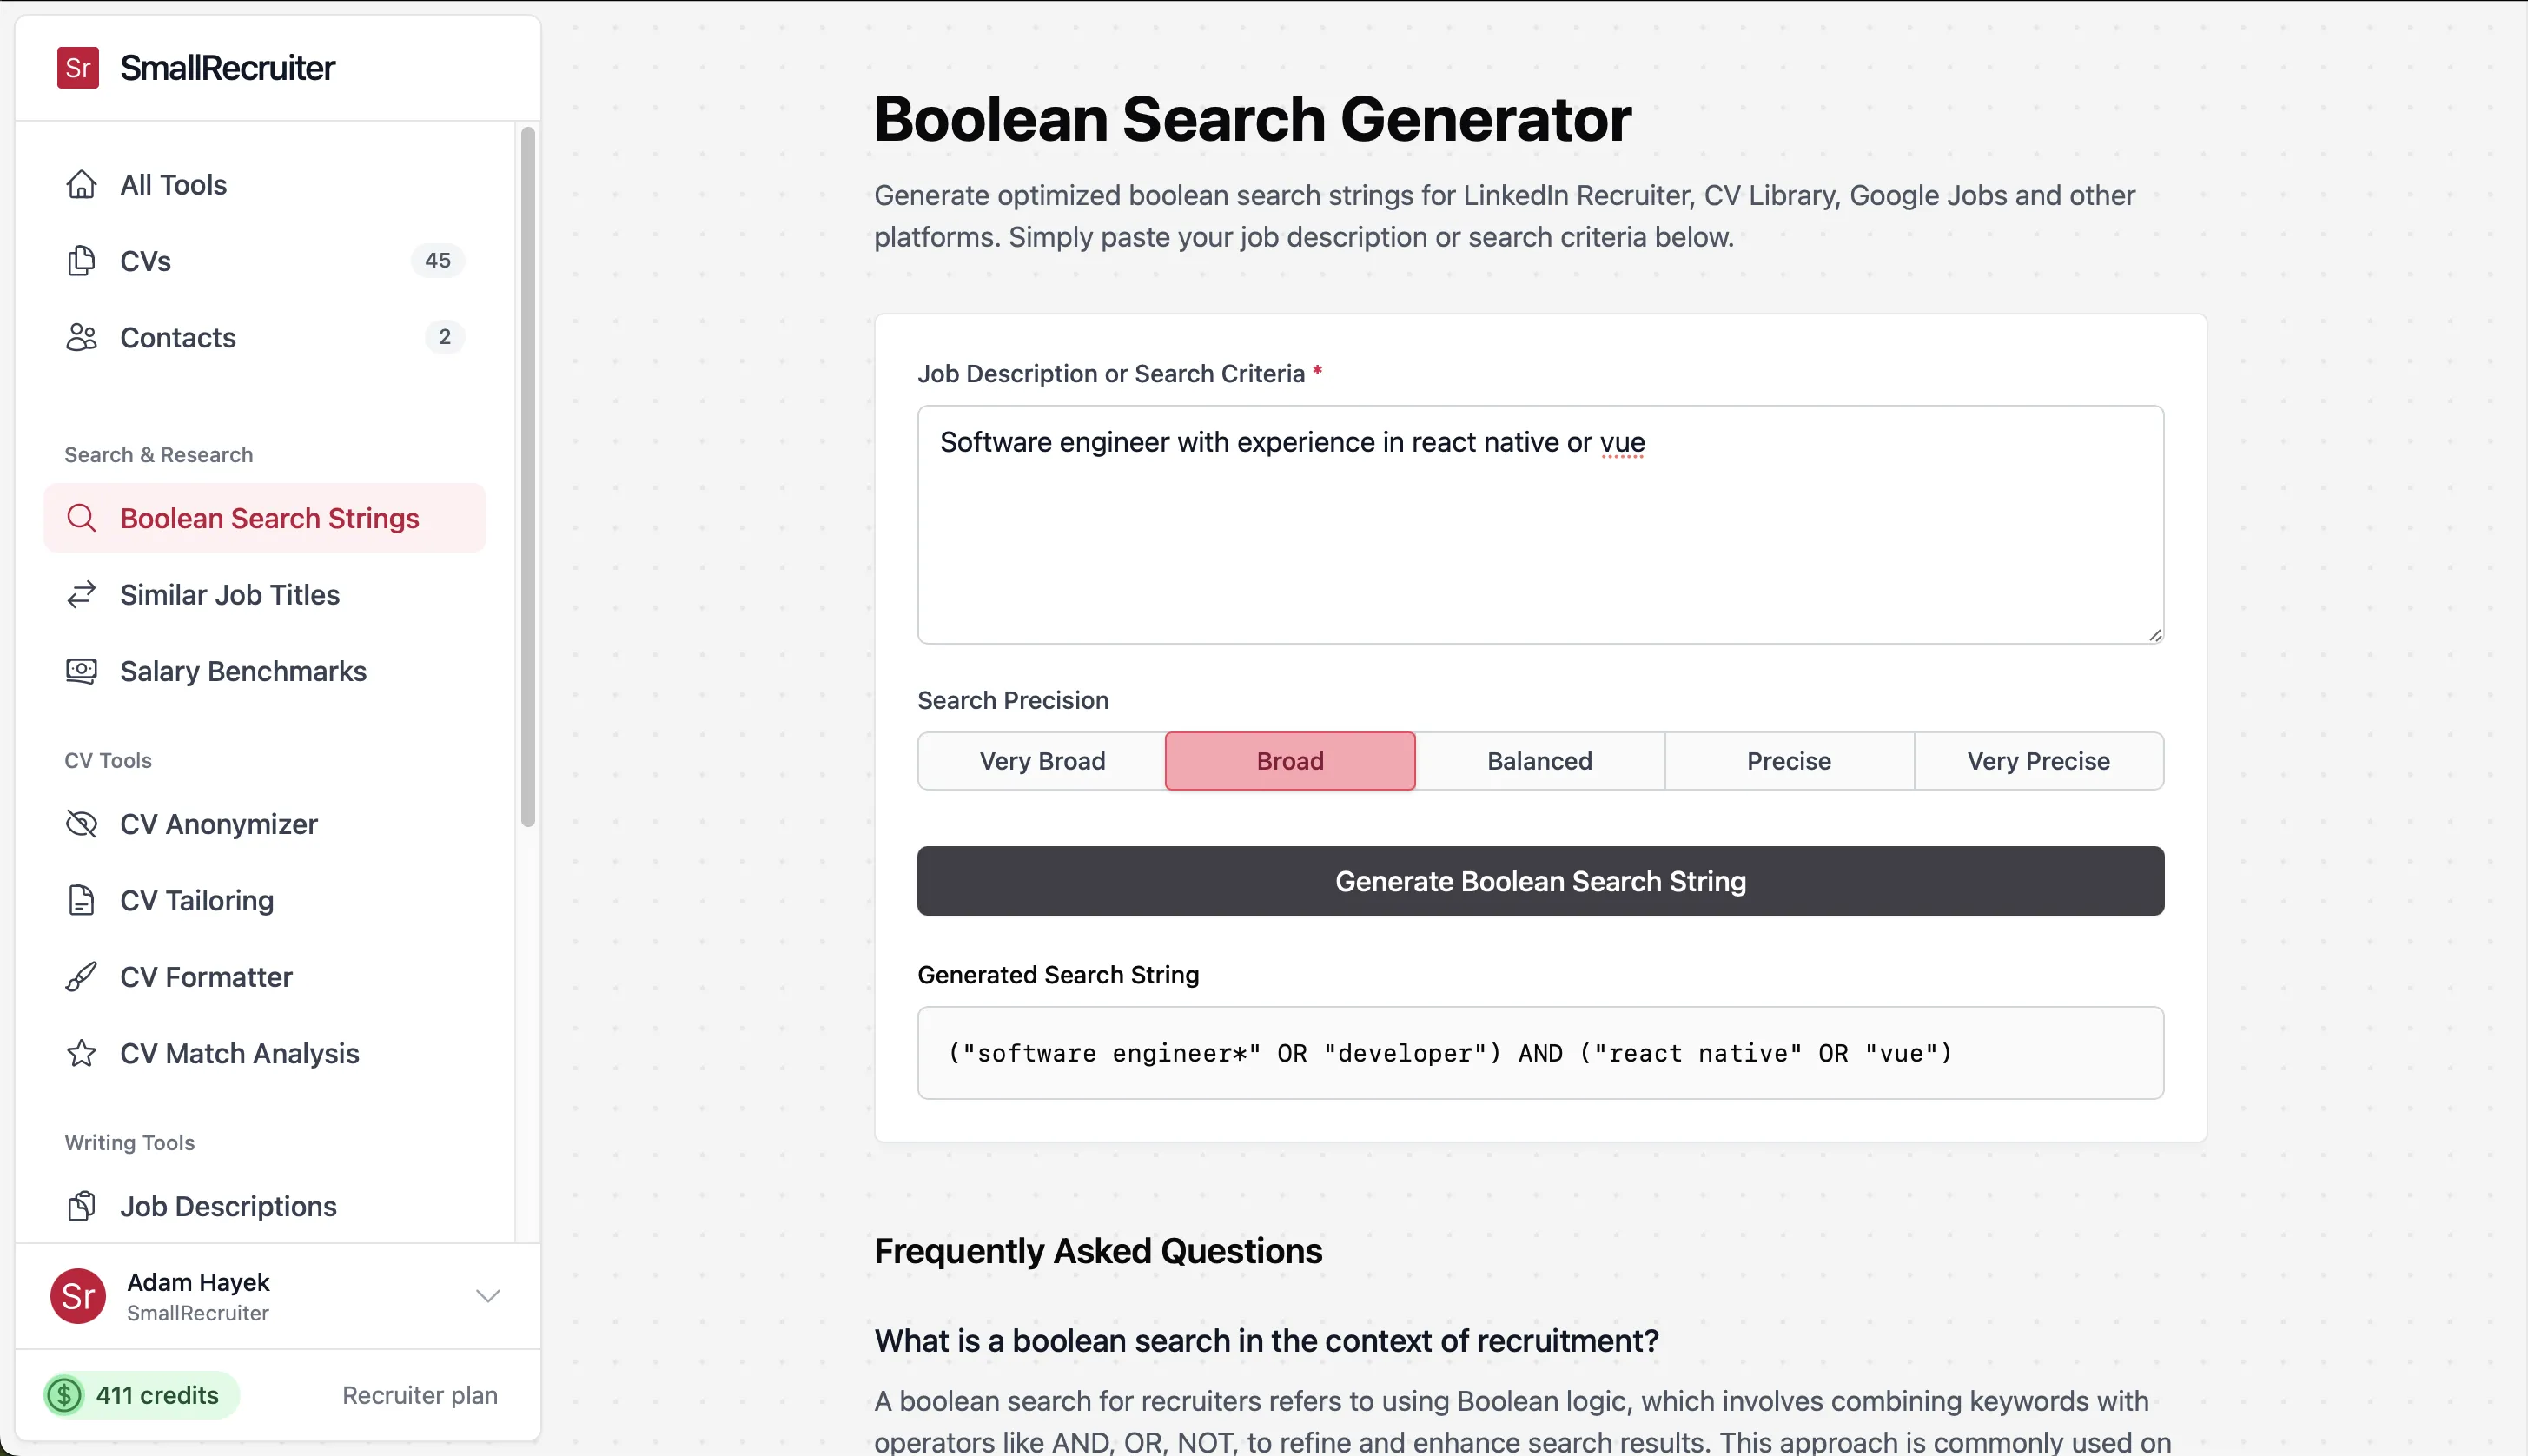The height and width of the screenshot is (1456, 2528).
Task: Expand the Adam Hayek account chevron
Action: [x=487, y=1296]
